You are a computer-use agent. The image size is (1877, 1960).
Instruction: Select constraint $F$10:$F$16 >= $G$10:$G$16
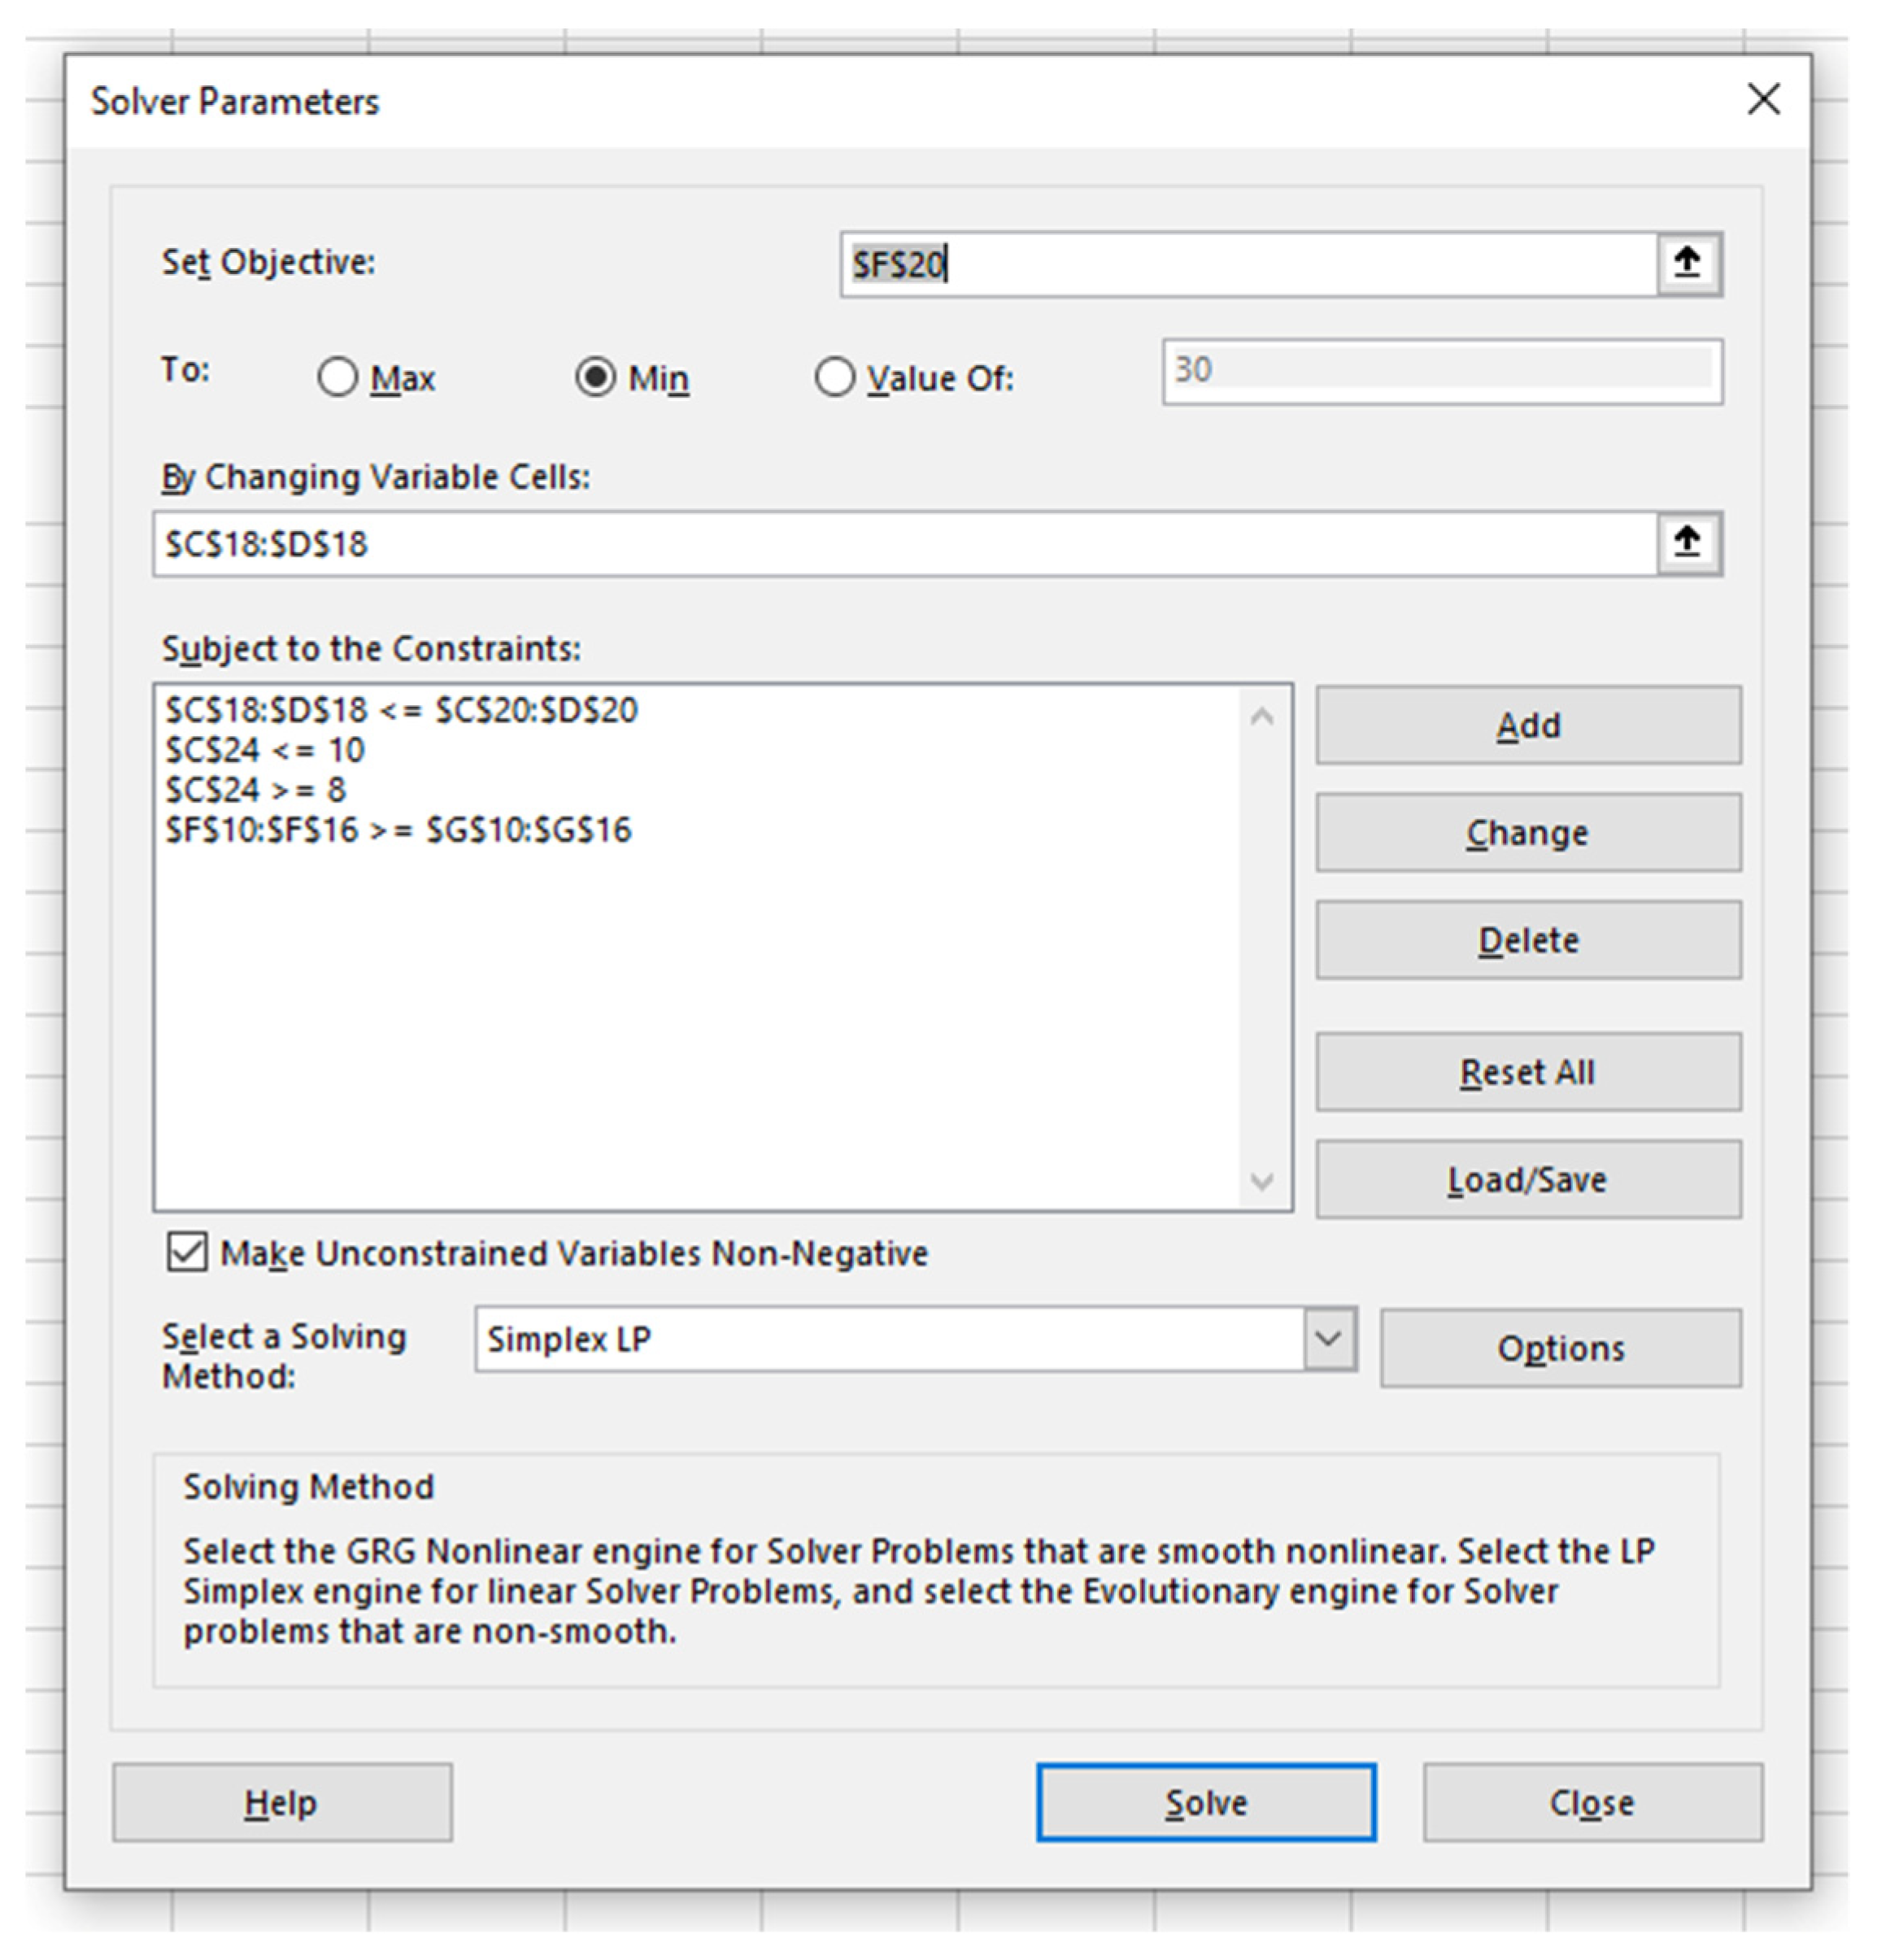click(x=398, y=830)
